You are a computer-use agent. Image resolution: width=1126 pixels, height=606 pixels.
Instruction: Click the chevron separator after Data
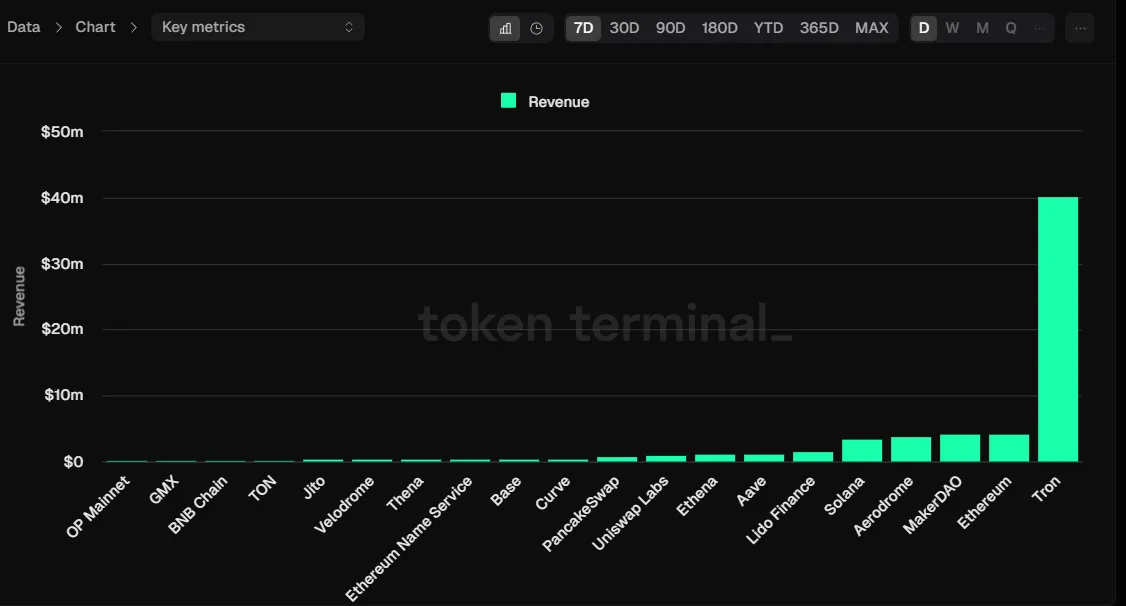tap(58, 27)
